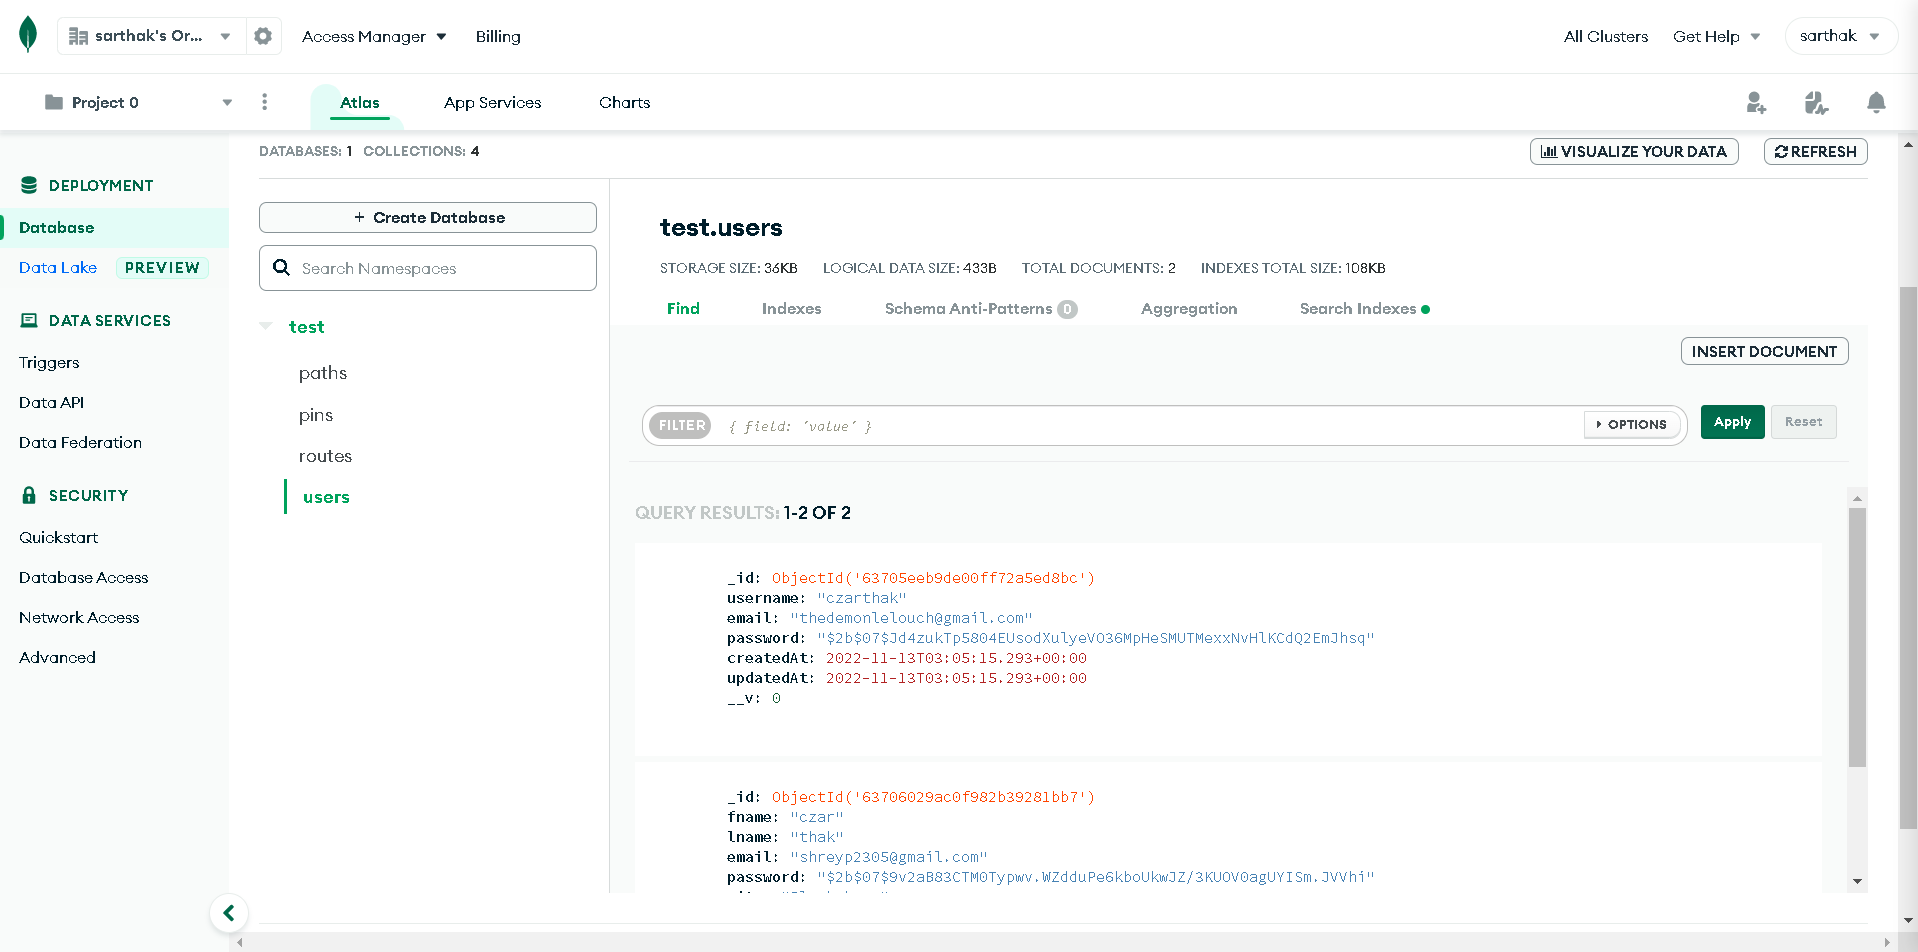Collapse the test database tree
The height and width of the screenshot is (952, 1918).
point(266,326)
